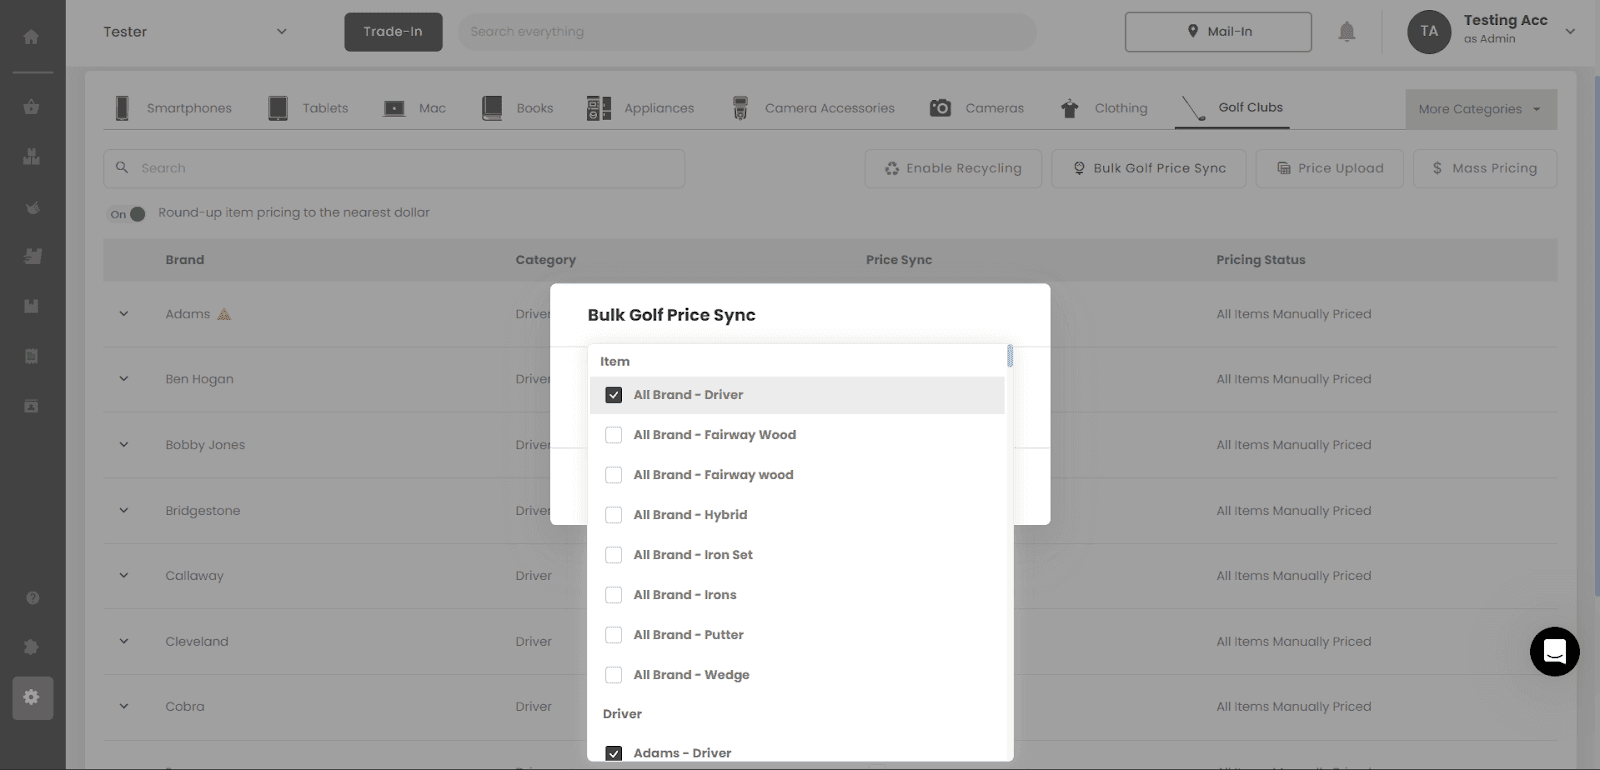Check All Brand - Iron Set

(x=614, y=555)
